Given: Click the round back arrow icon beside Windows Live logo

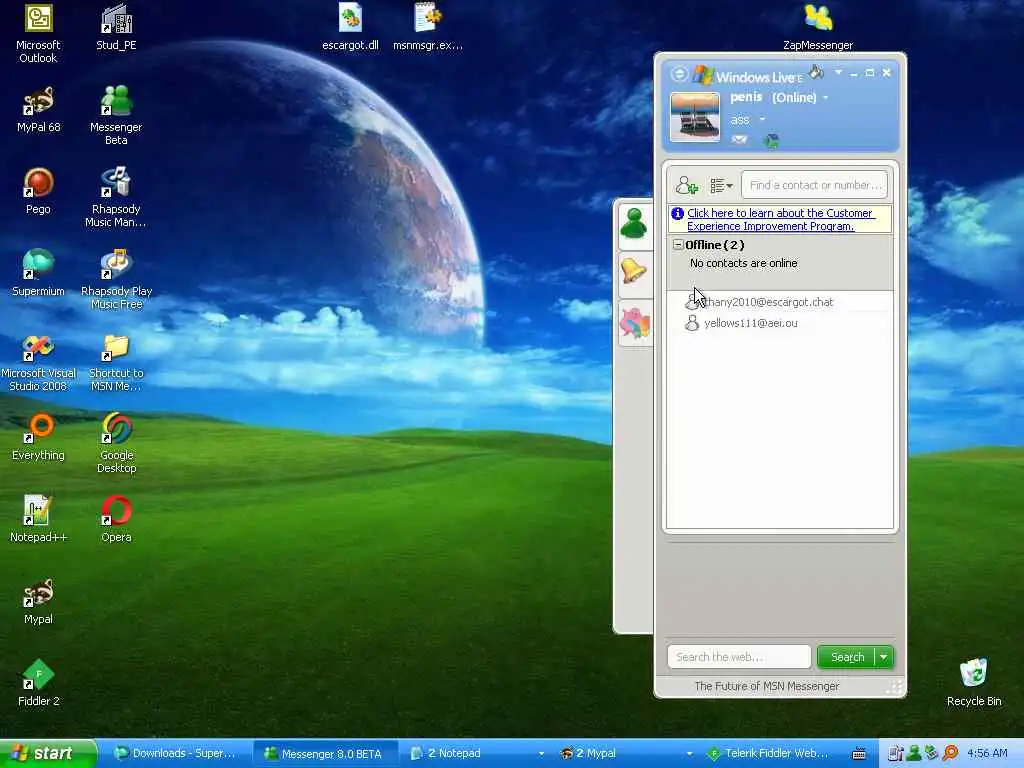Looking at the screenshot, I should (679, 74).
